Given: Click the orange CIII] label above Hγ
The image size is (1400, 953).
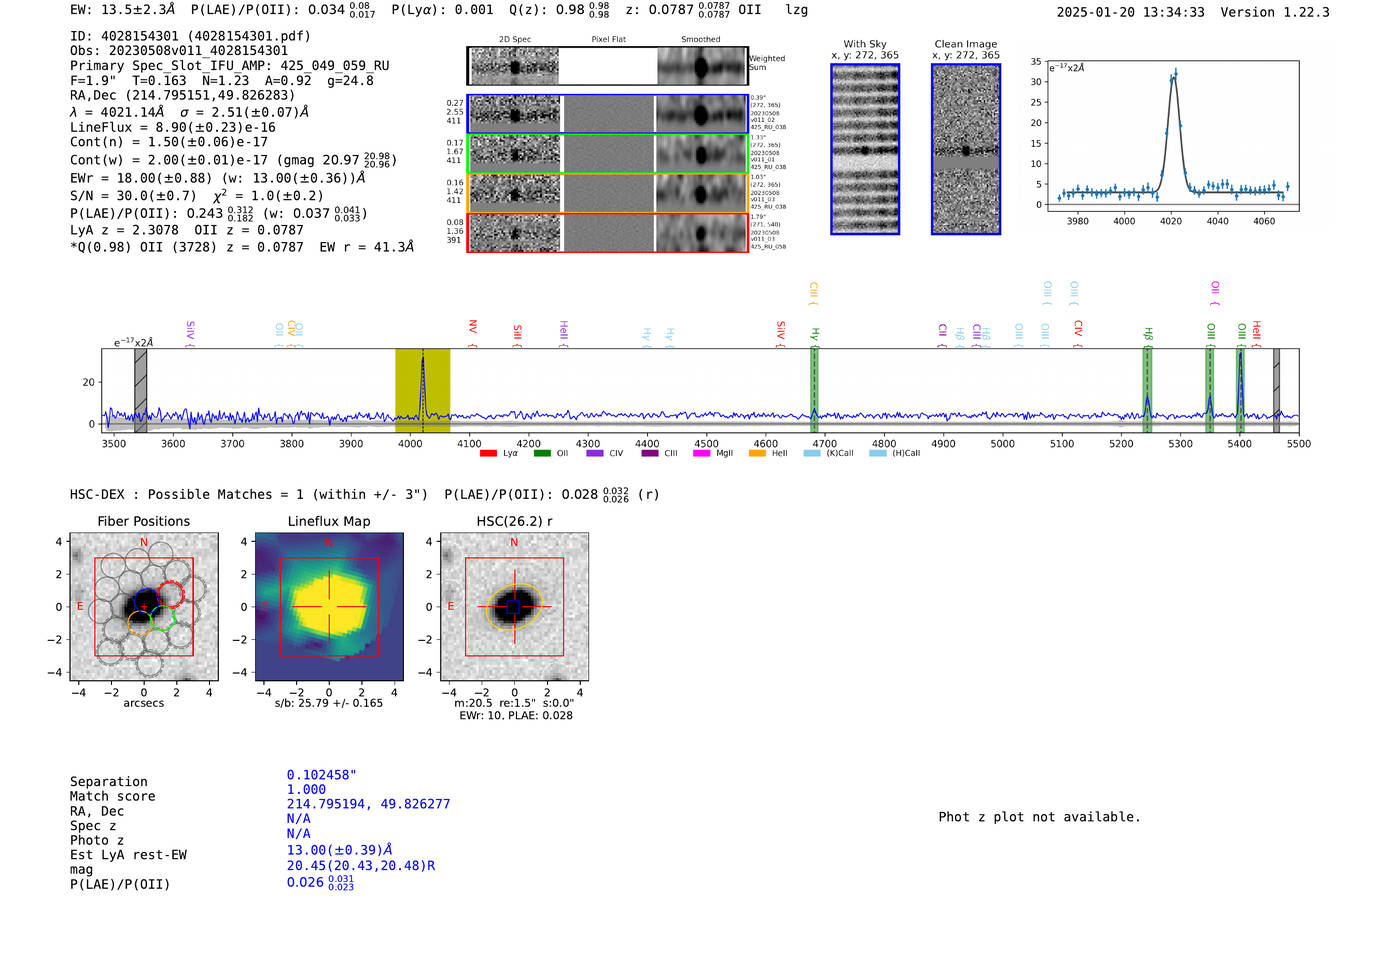Looking at the screenshot, I should pyautogui.click(x=813, y=294).
